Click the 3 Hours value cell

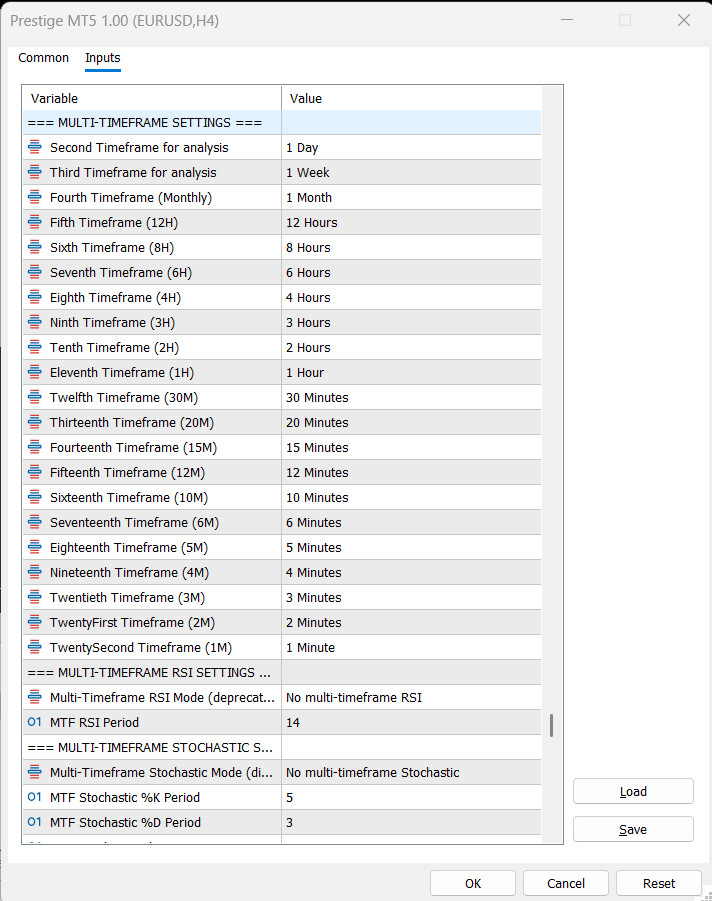click(411, 322)
